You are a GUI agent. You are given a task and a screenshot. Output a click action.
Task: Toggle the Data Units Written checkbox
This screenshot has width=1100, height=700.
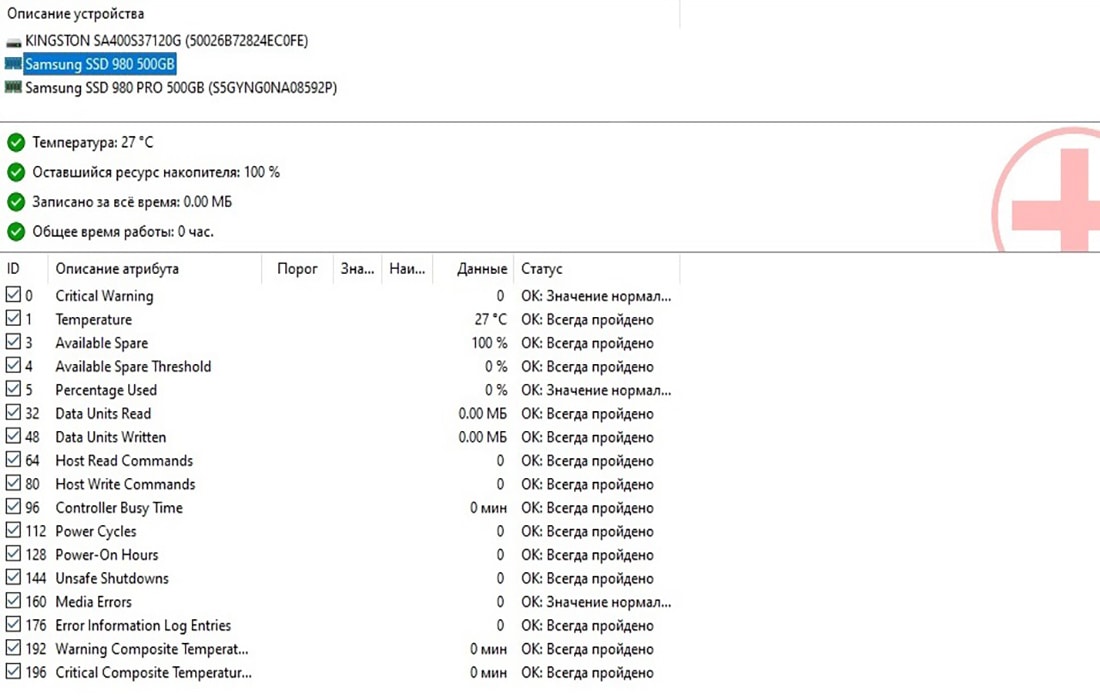(x=13, y=436)
